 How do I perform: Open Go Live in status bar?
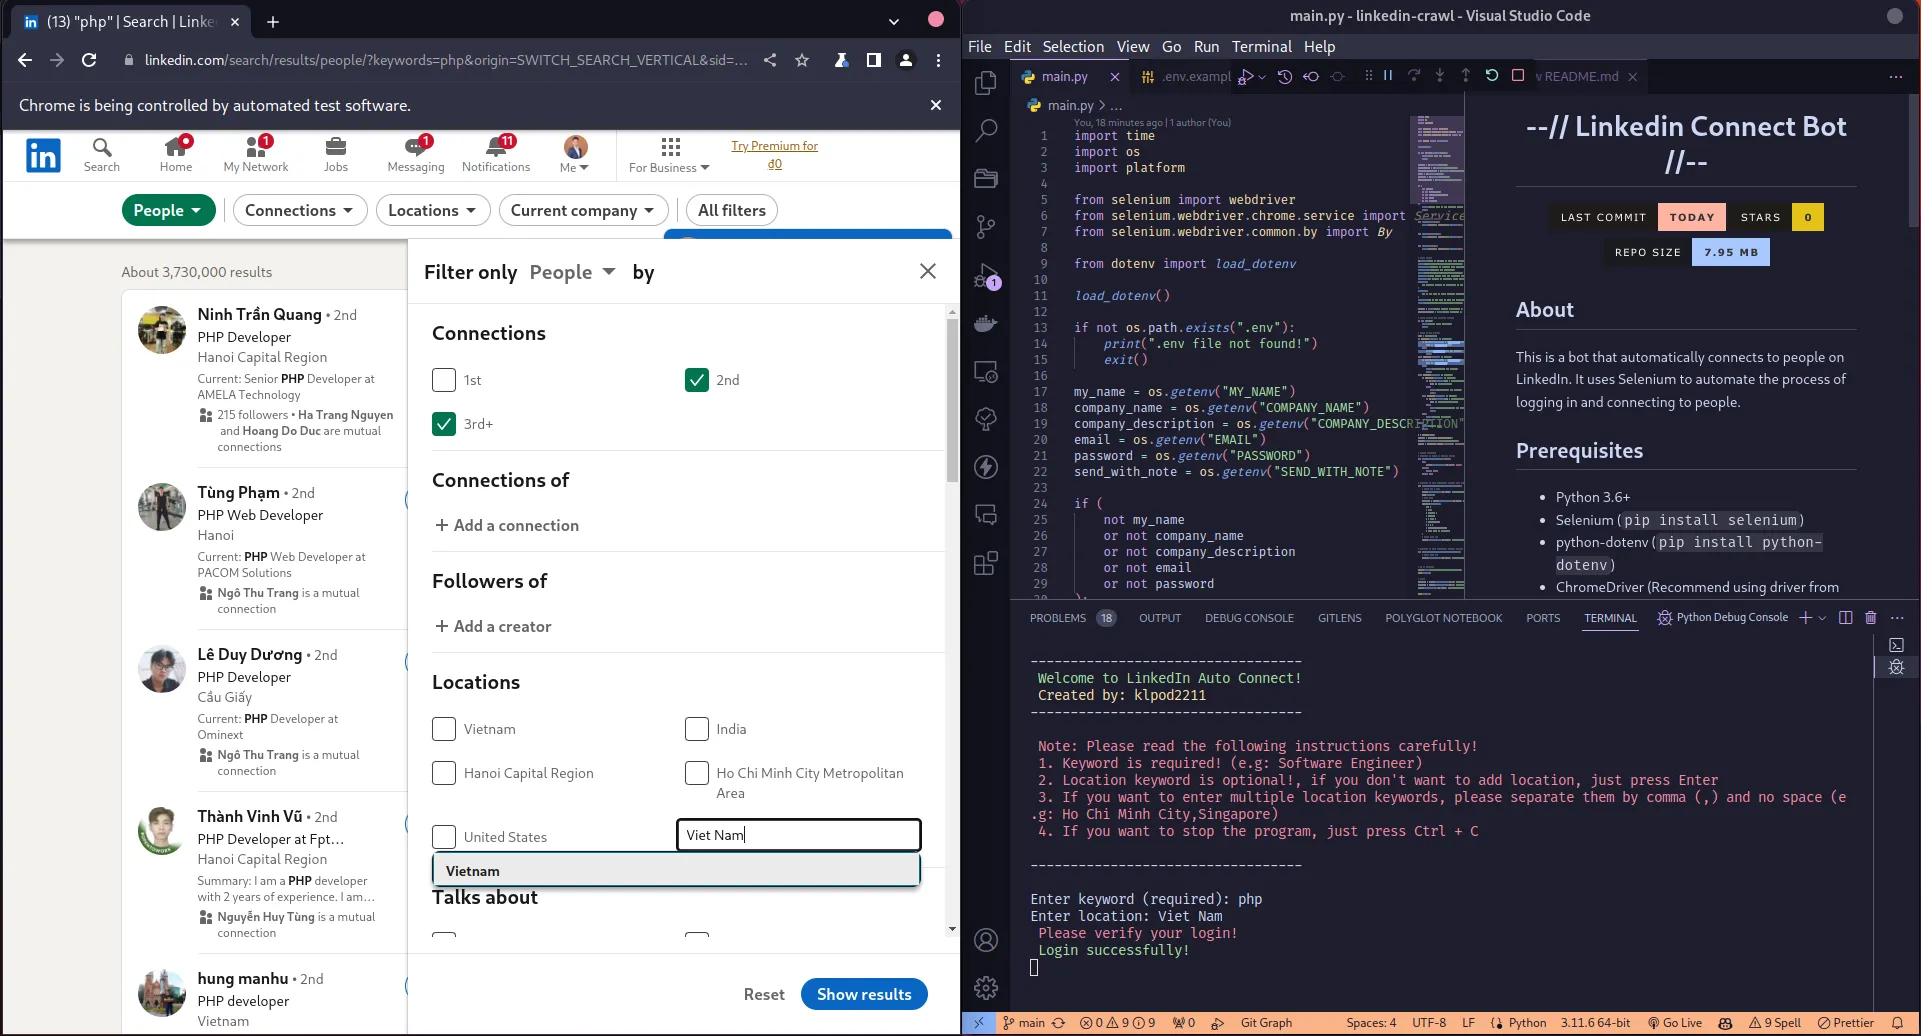pyautogui.click(x=1675, y=1023)
